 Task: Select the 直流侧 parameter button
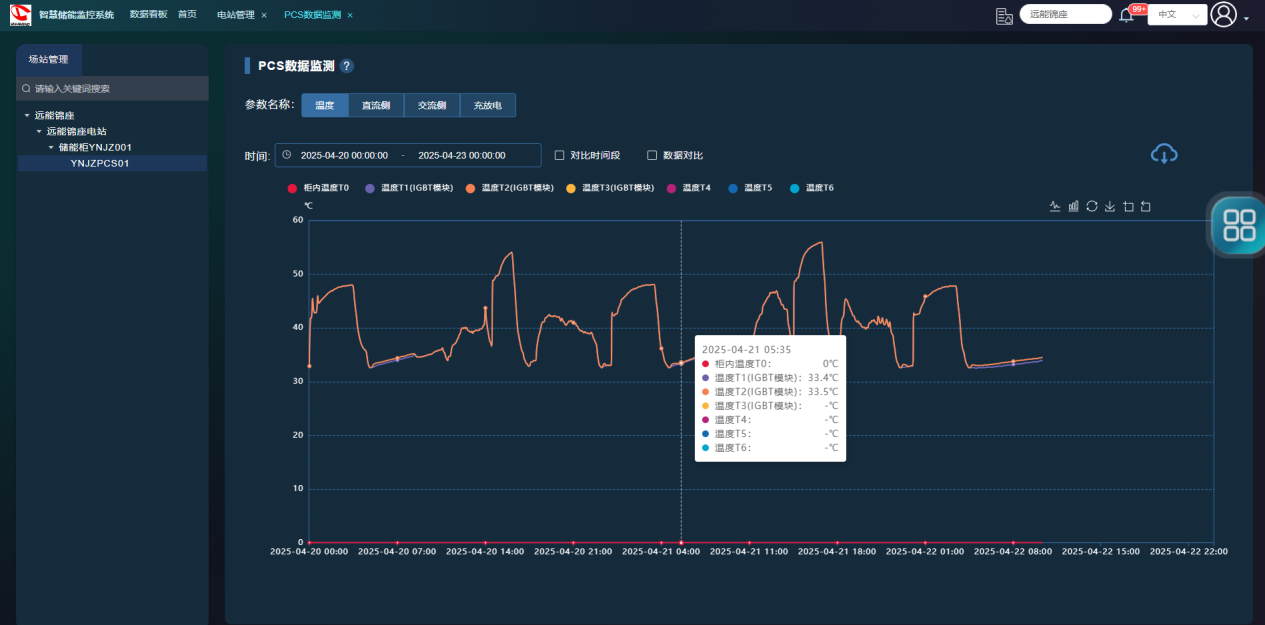[376, 105]
